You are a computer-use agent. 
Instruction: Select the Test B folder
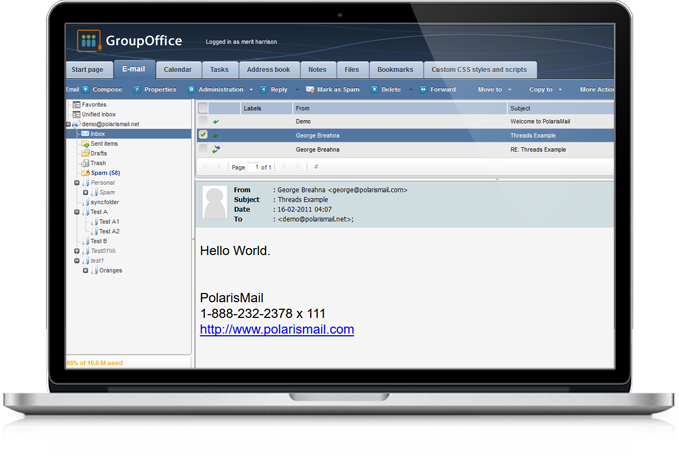(x=99, y=241)
